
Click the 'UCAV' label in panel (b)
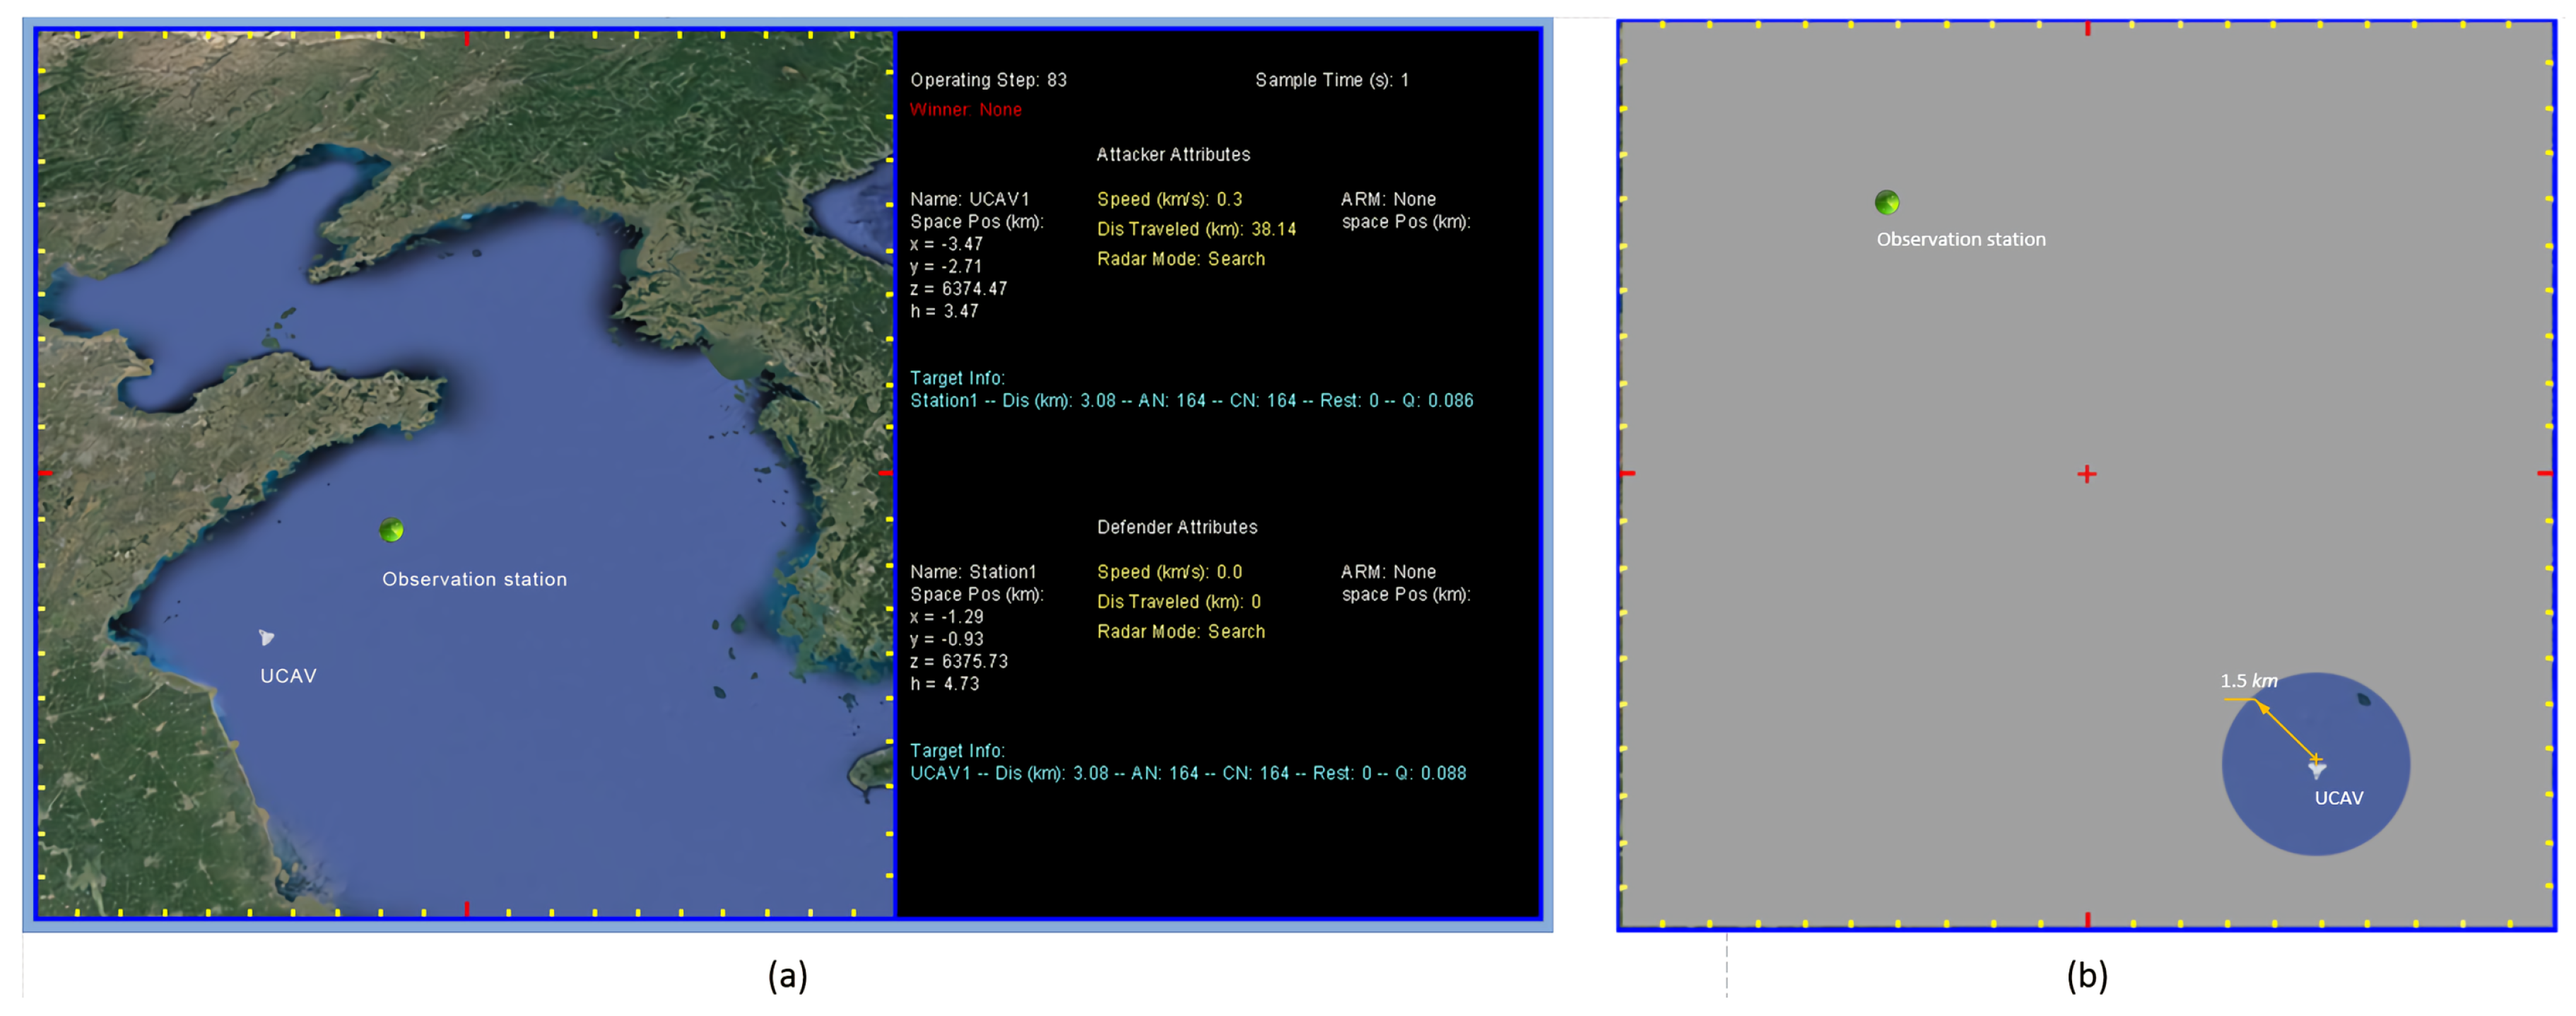(2338, 798)
